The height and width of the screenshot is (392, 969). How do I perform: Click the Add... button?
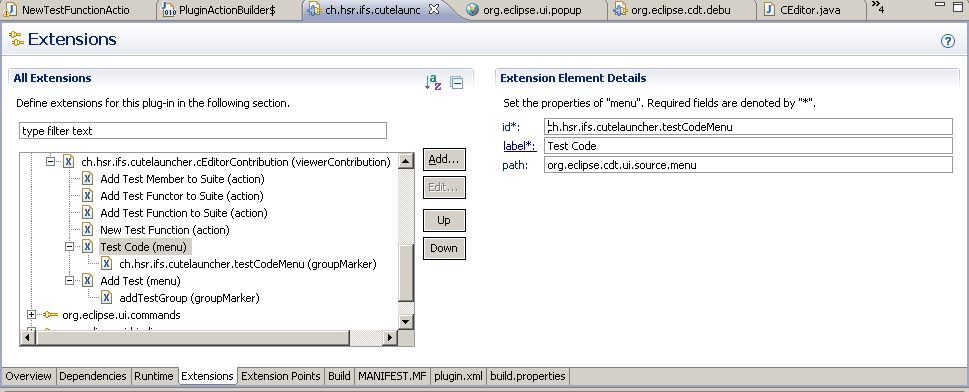point(444,160)
